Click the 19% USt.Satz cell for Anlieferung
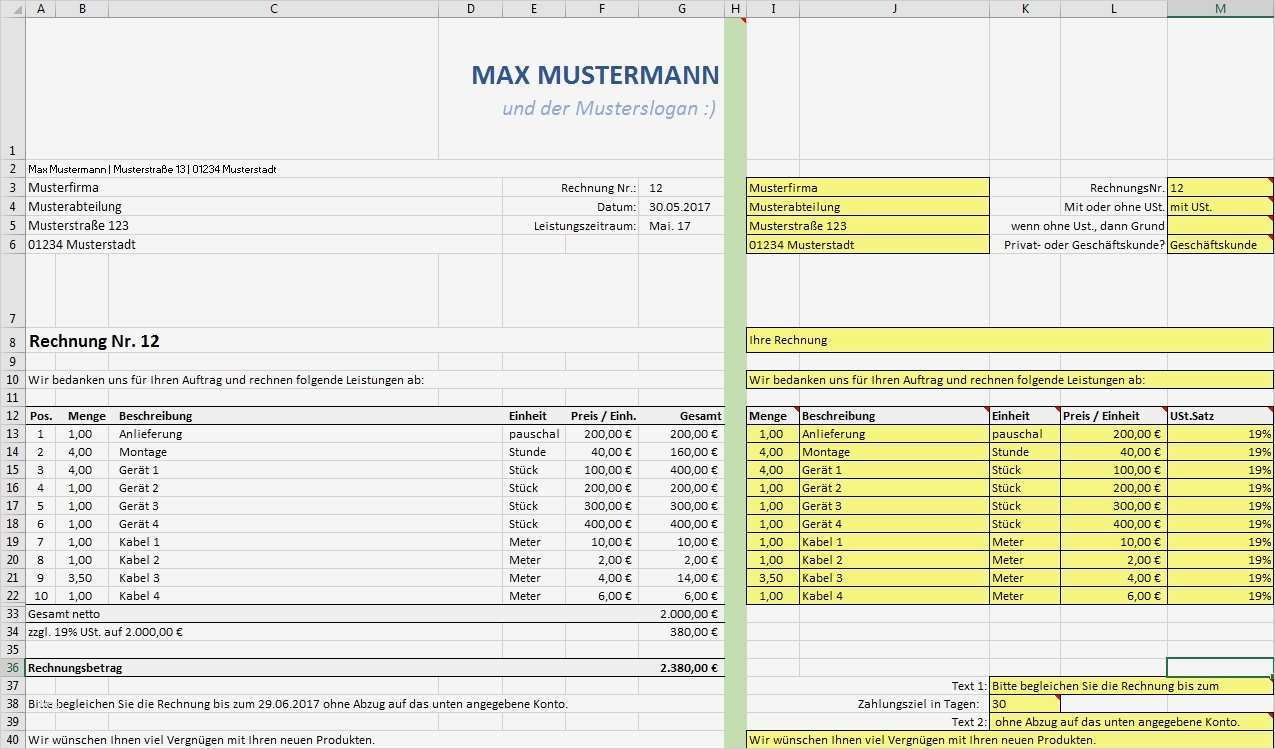The width and height of the screenshot is (1275, 749). pos(1220,433)
